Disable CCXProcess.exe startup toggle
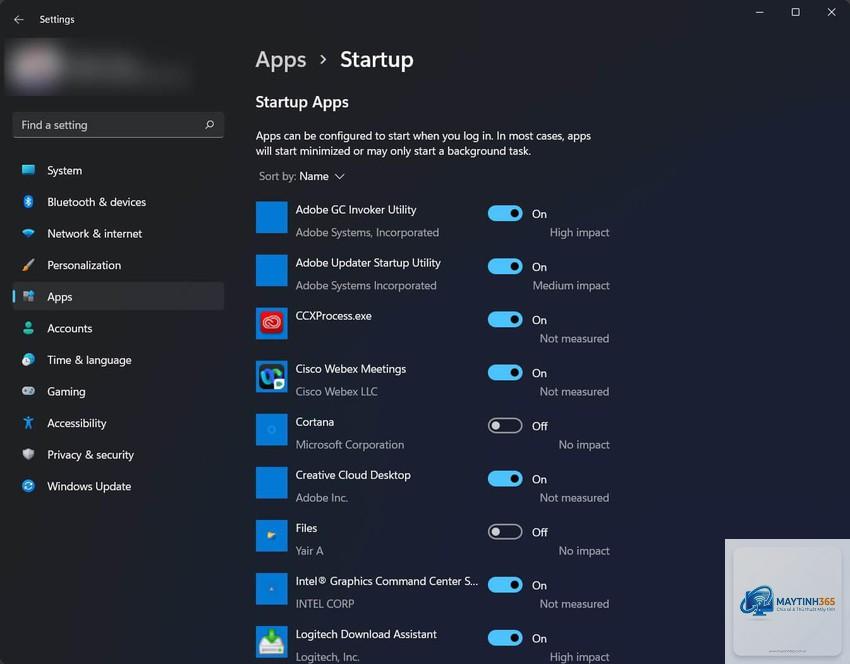Image resolution: width=850 pixels, height=664 pixels. click(x=505, y=320)
